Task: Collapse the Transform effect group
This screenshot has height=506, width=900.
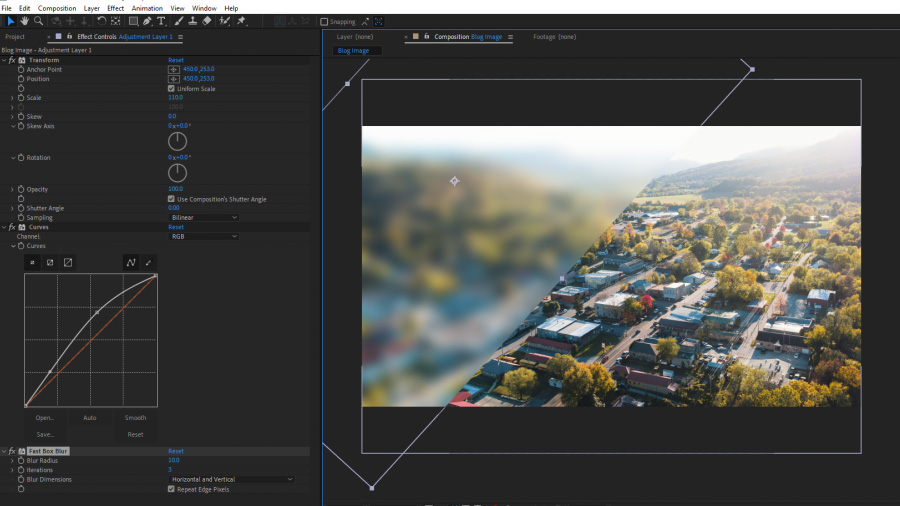Action: [4, 60]
